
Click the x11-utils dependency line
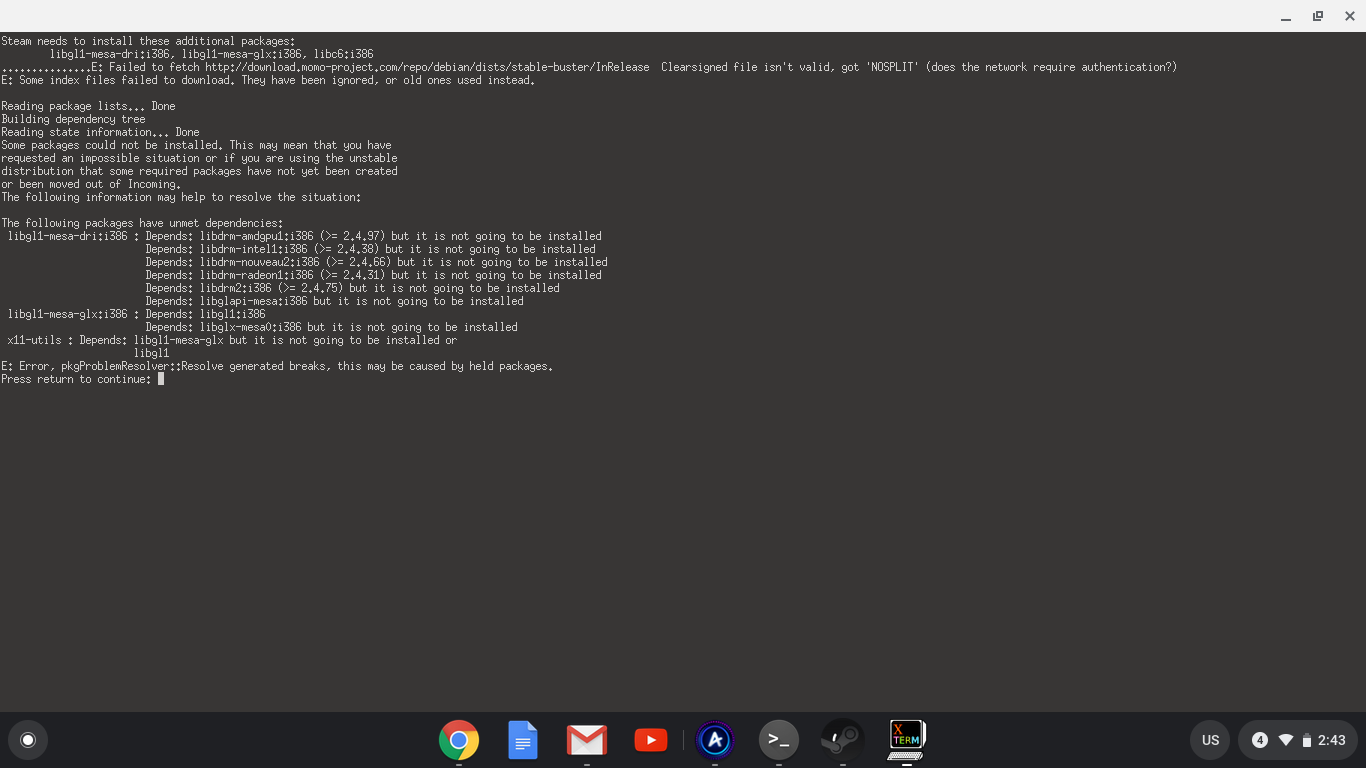(232, 340)
